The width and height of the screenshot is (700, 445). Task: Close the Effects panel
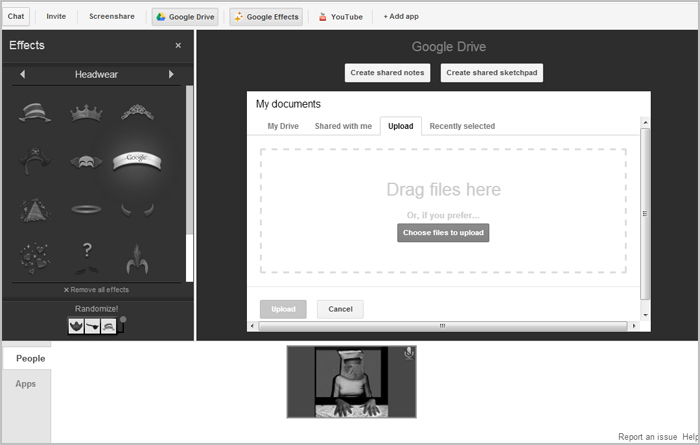(178, 45)
